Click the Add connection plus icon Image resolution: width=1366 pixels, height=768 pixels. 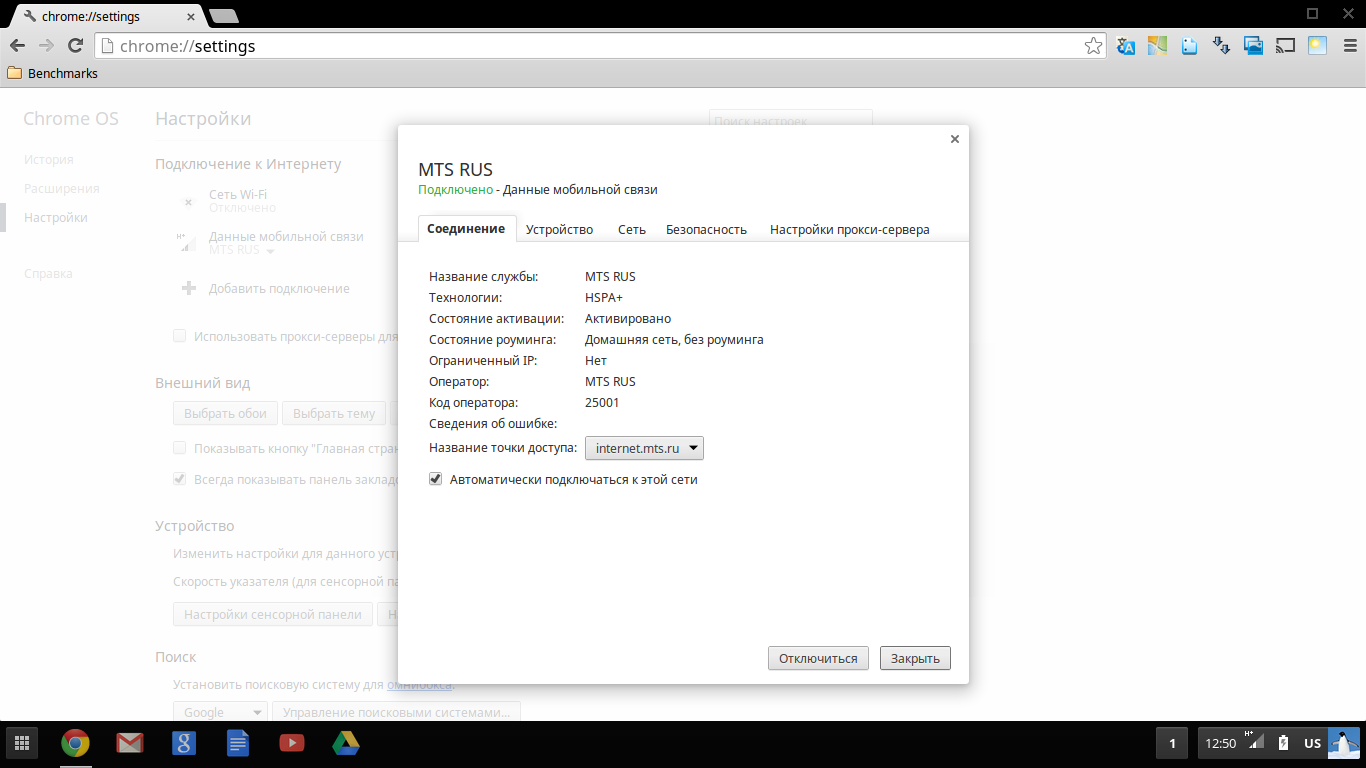[188, 288]
